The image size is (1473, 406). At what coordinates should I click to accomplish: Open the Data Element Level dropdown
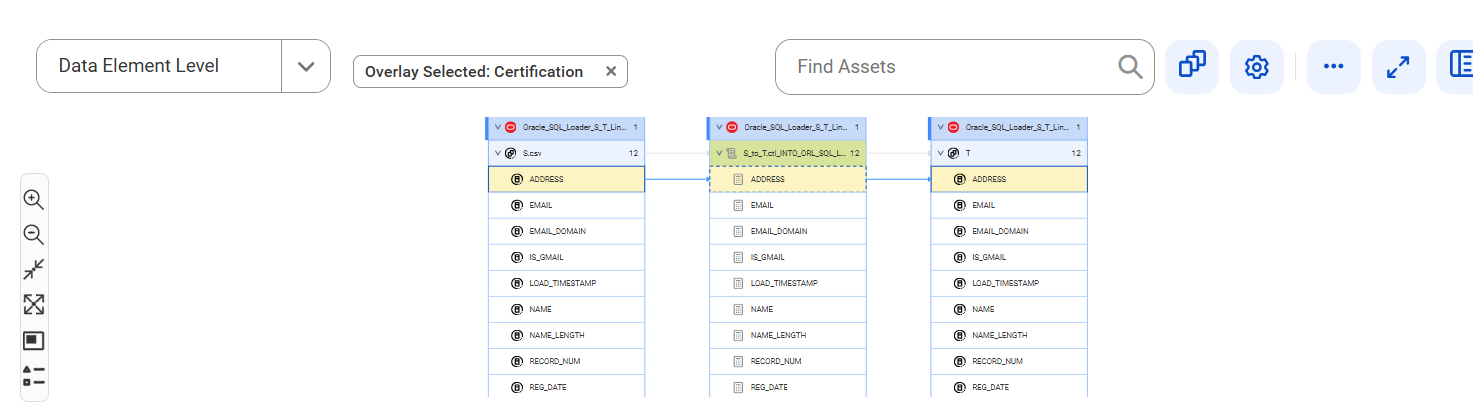pos(306,66)
